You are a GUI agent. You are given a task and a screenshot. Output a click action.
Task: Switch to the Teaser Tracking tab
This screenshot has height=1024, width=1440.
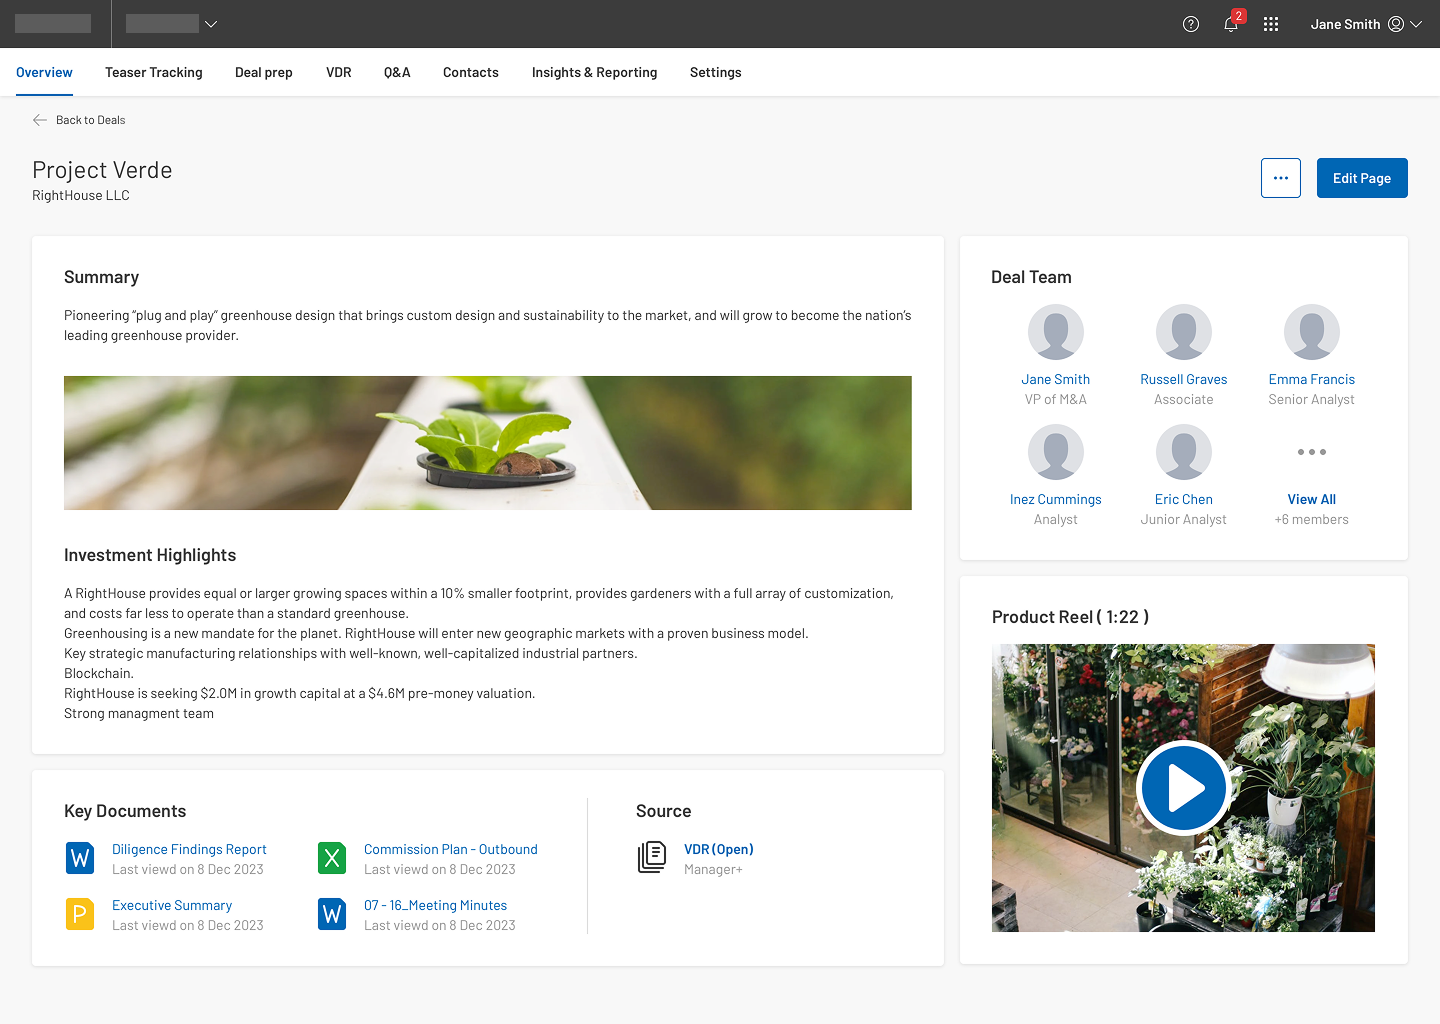click(x=154, y=72)
